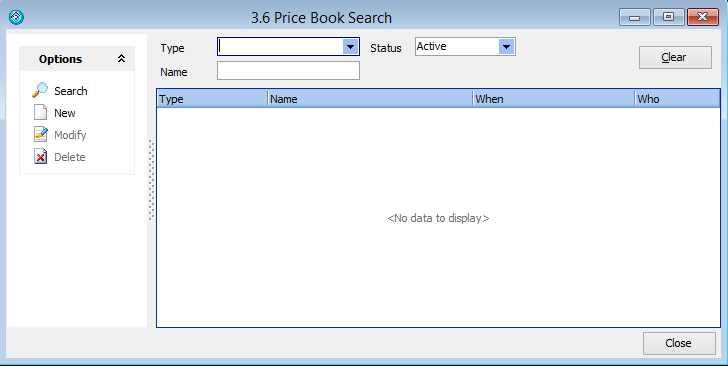This screenshot has width=728, height=366.
Task: Sort by the Type column header
Action: click(212, 99)
